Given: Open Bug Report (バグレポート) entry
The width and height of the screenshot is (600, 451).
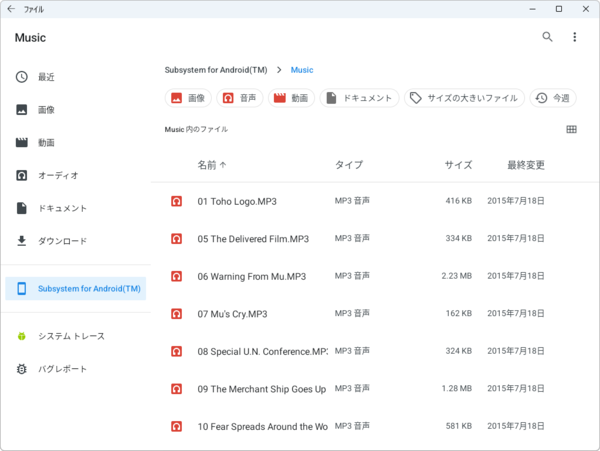Looking at the screenshot, I should point(62,369).
